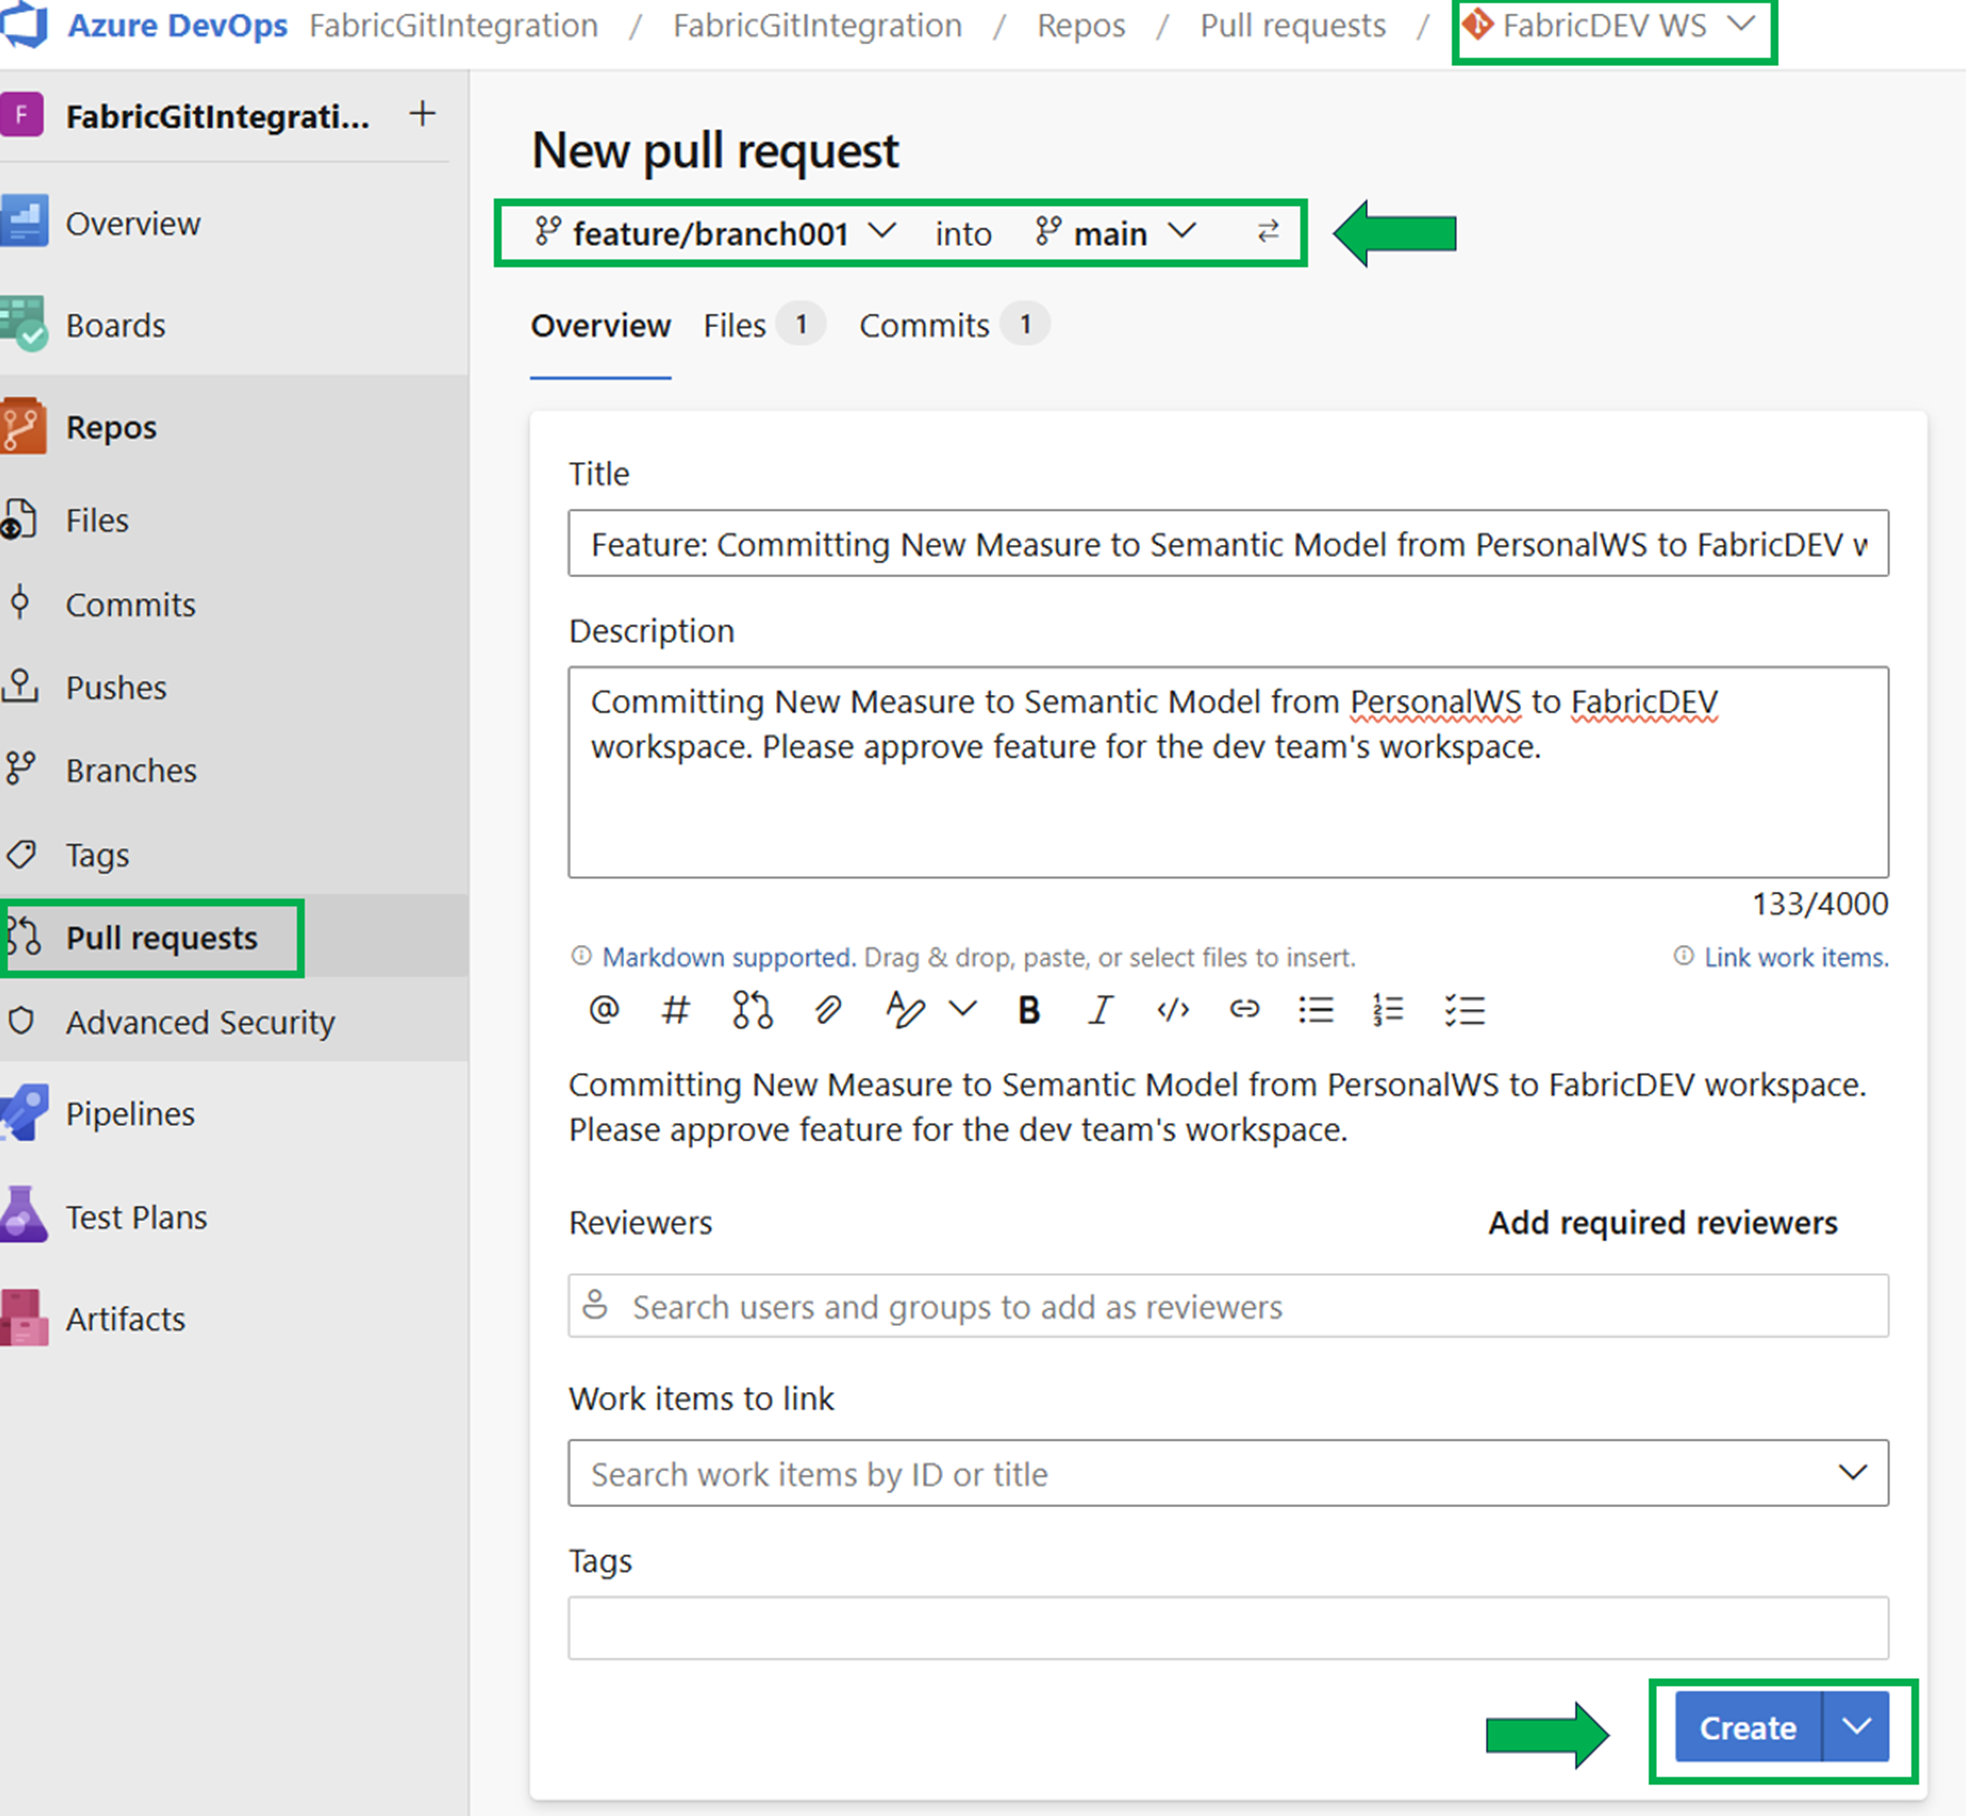The height and width of the screenshot is (1816, 1966).
Task: Insert a pull request reference icon
Action: (752, 1010)
